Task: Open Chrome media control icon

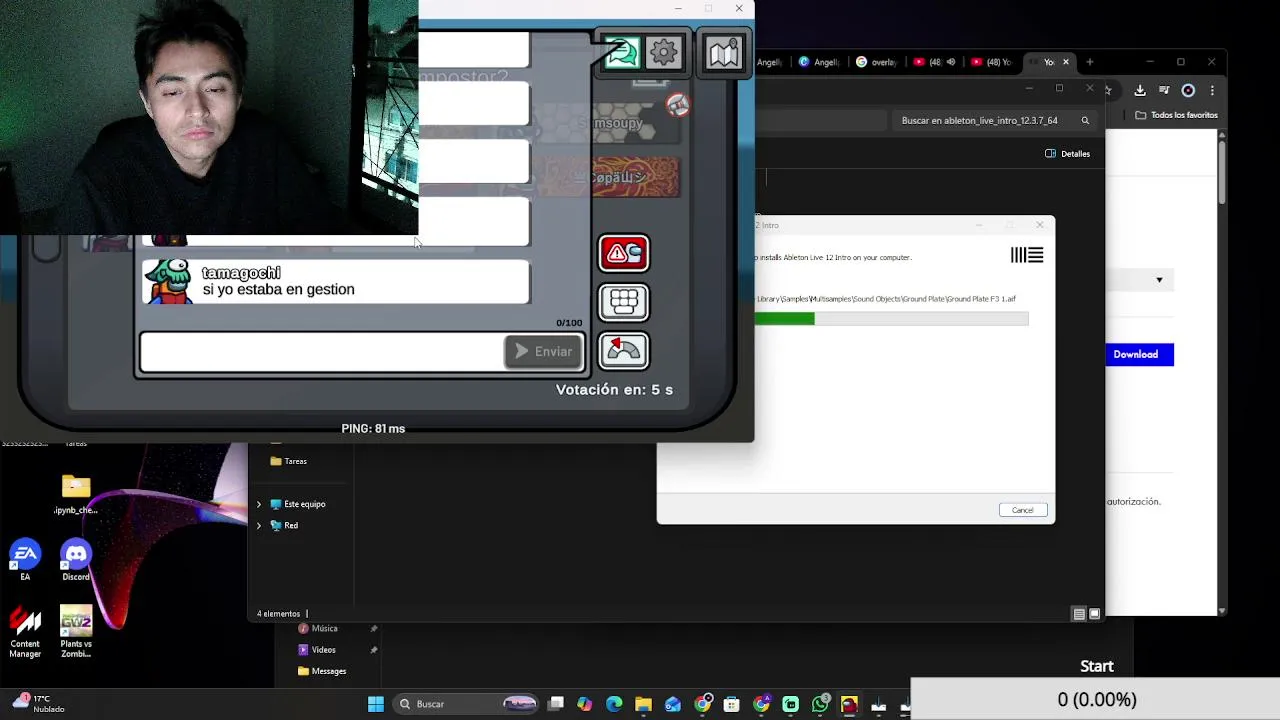Action: coord(1164,90)
